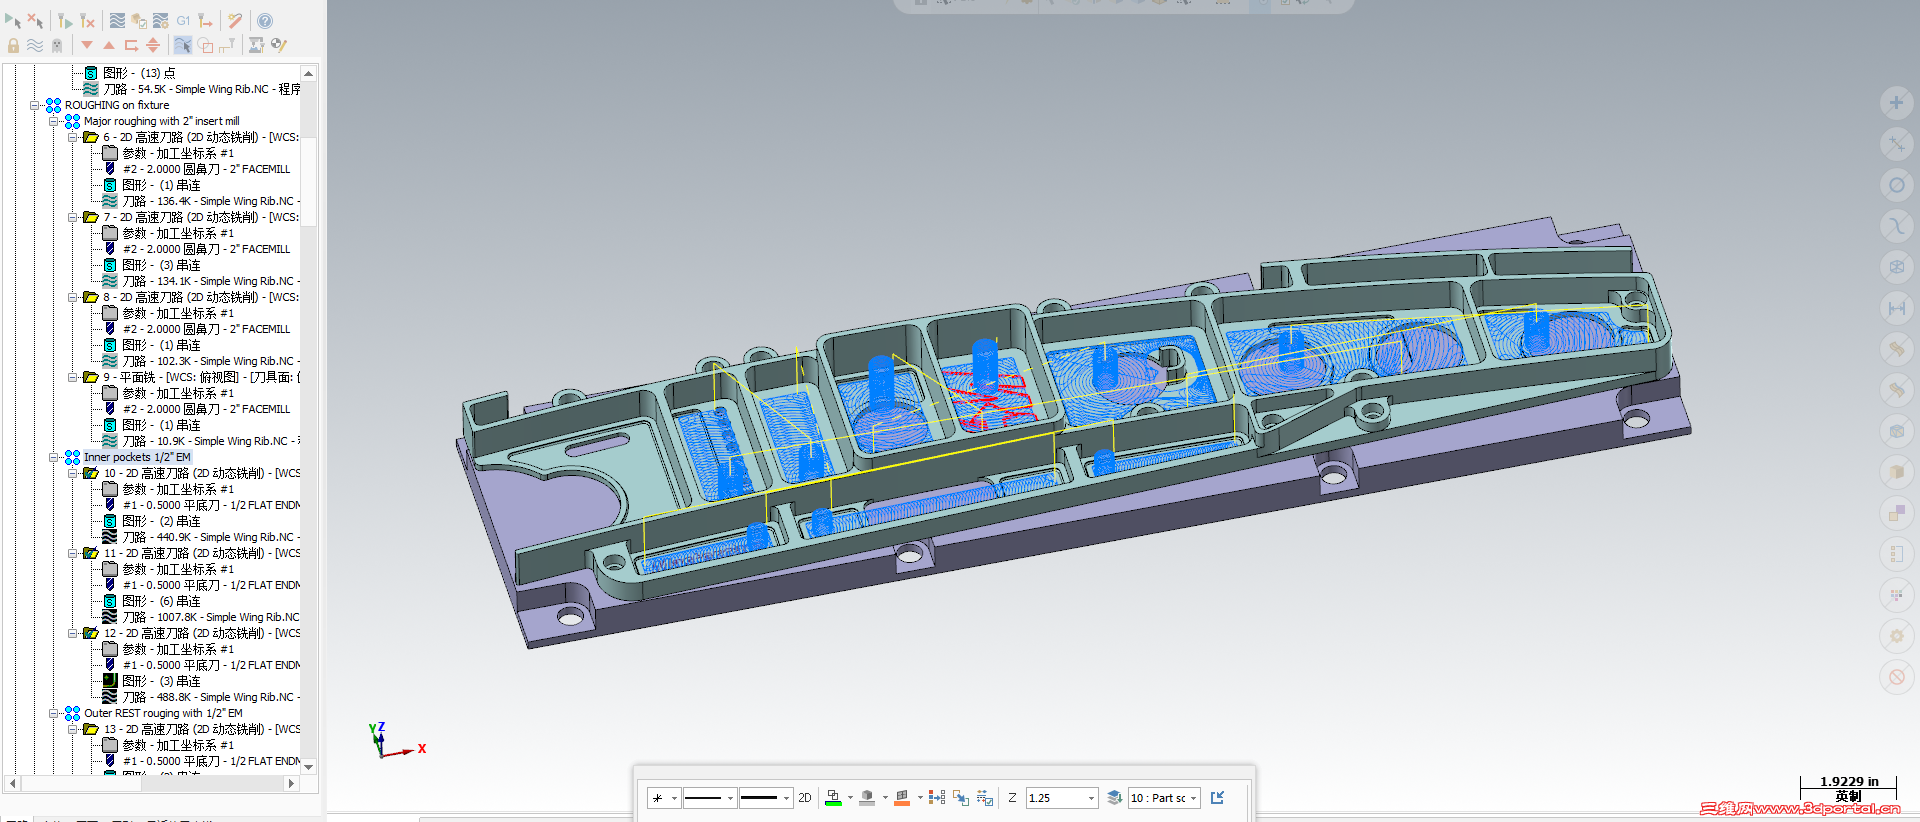The width and height of the screenshot is (1920, 822).
Task: Open the toolpath manager help icon
Action: click(265, 21)
